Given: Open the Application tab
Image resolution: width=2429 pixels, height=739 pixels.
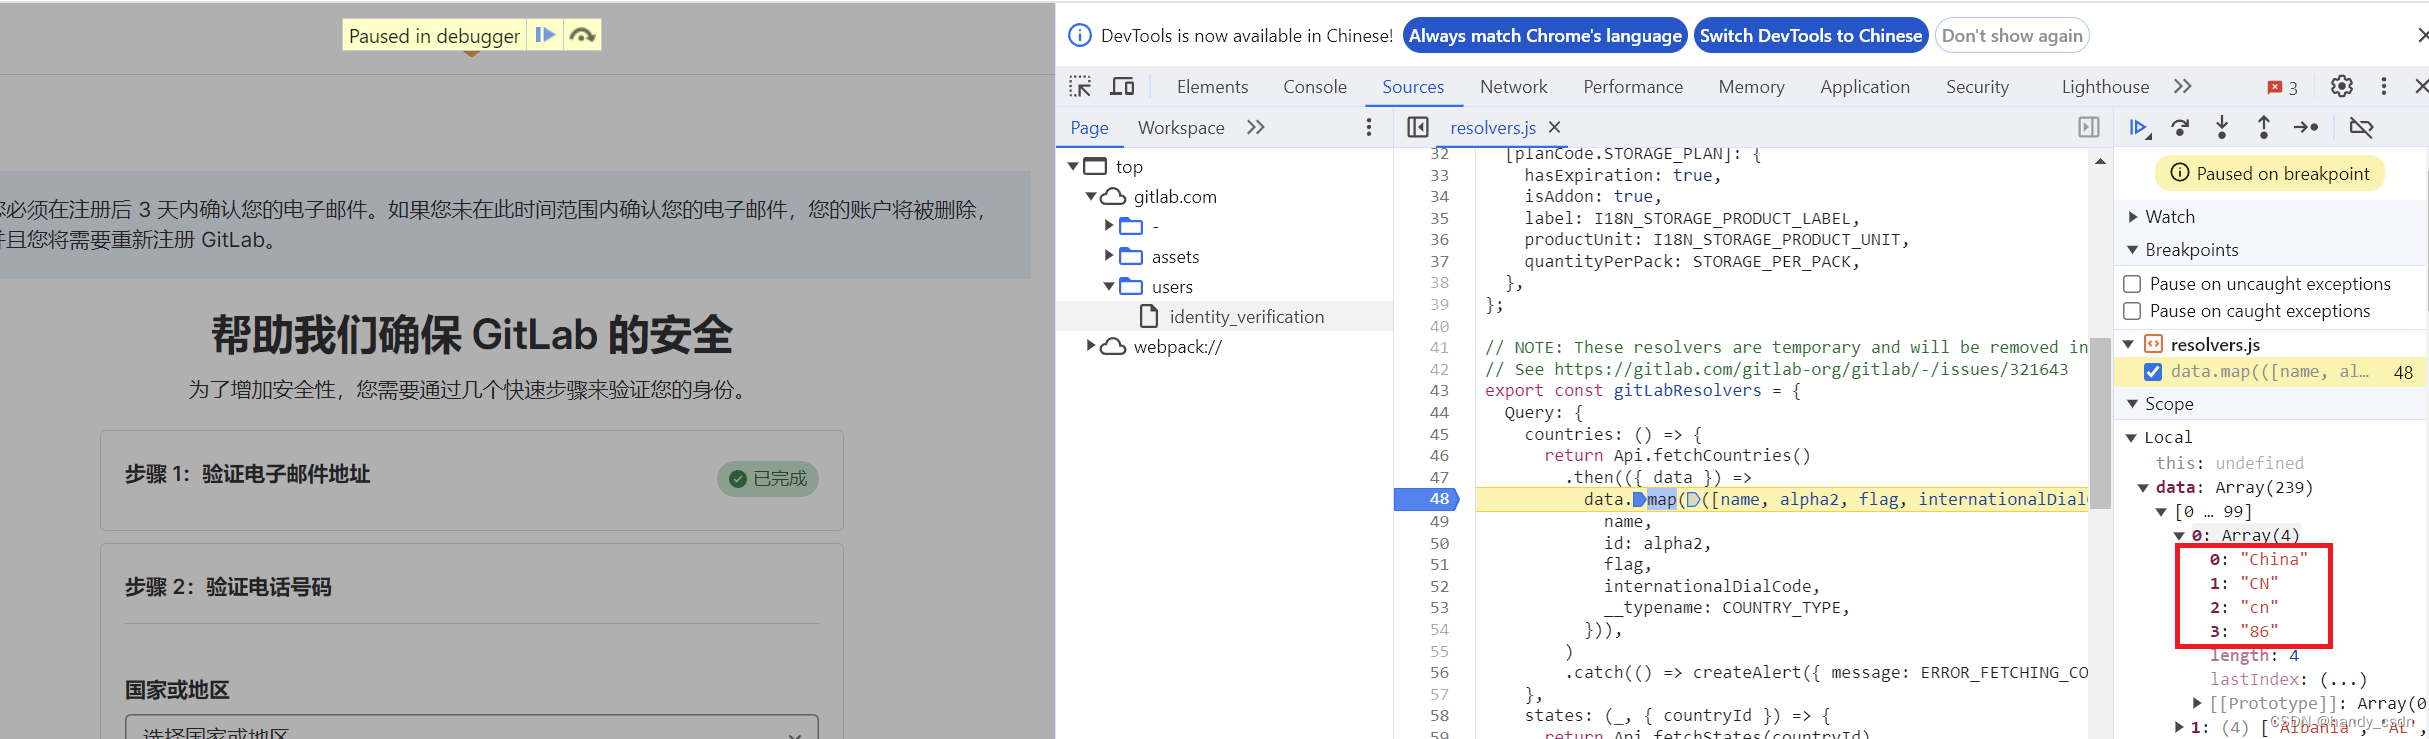Looking at the screenshot, I should [x=1864, y=87].
